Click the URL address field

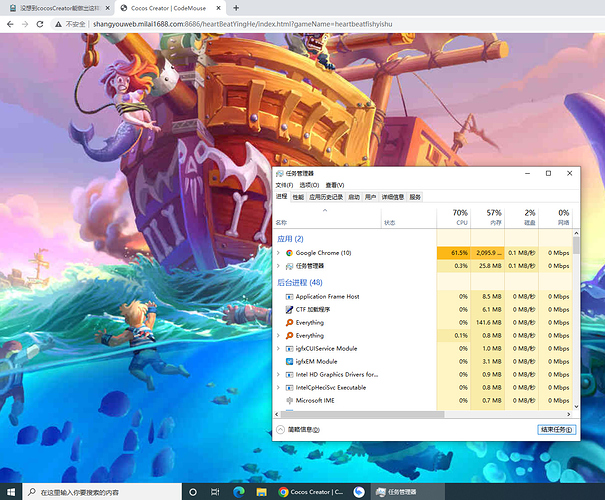click(242, 24)
